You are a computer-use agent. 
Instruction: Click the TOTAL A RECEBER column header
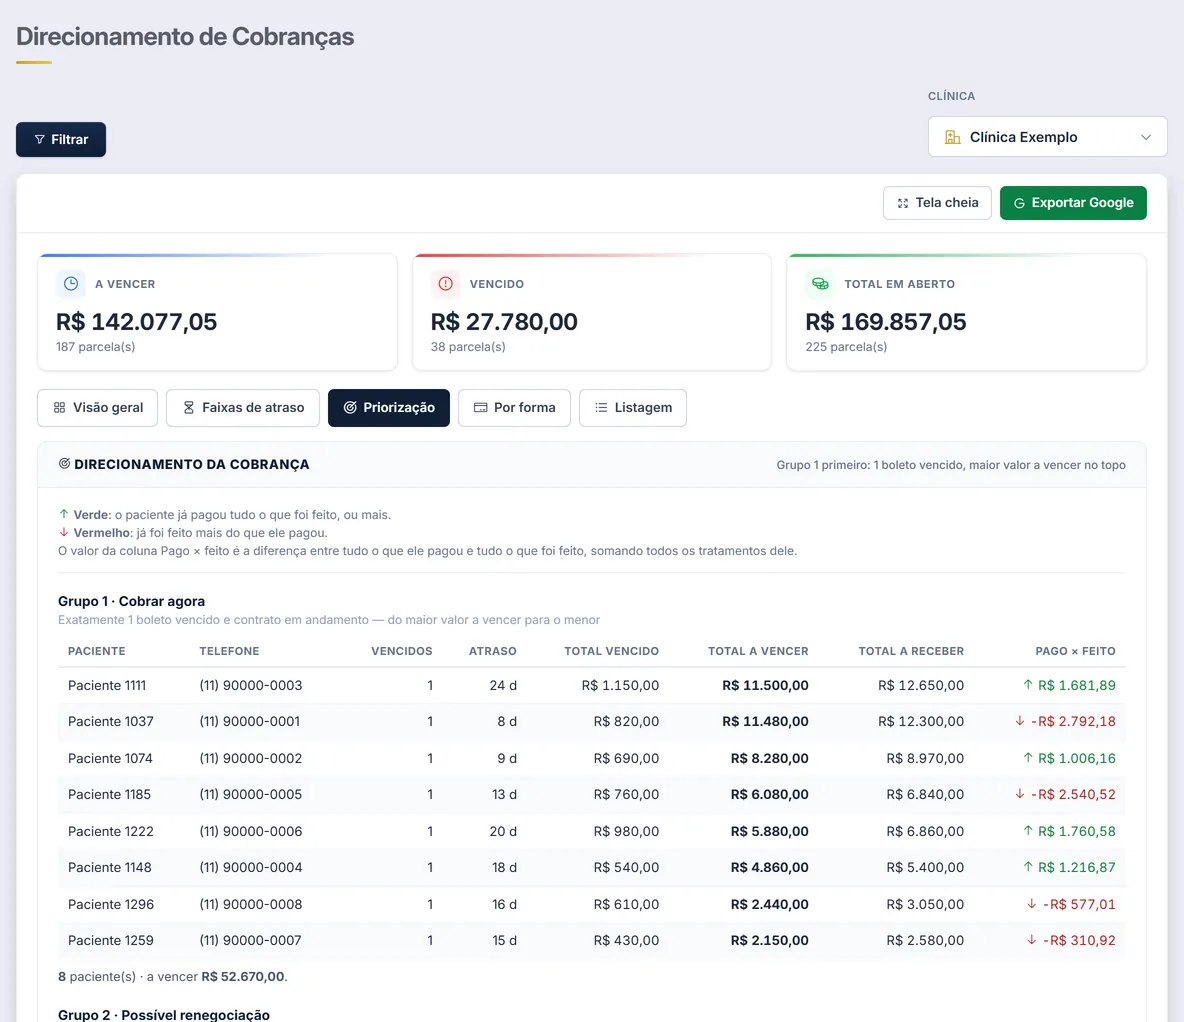[911, 651]
